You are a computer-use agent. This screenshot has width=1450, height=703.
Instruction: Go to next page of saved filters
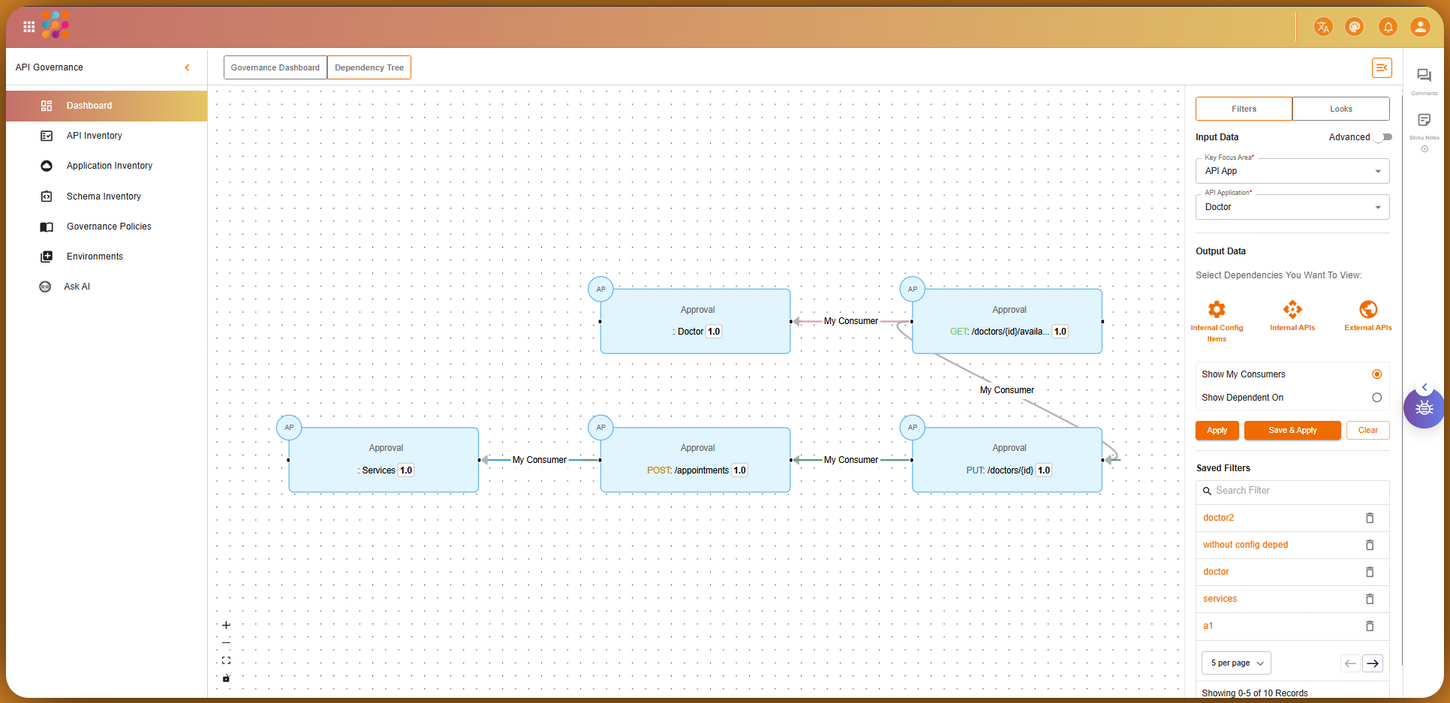coord(1373,663)
